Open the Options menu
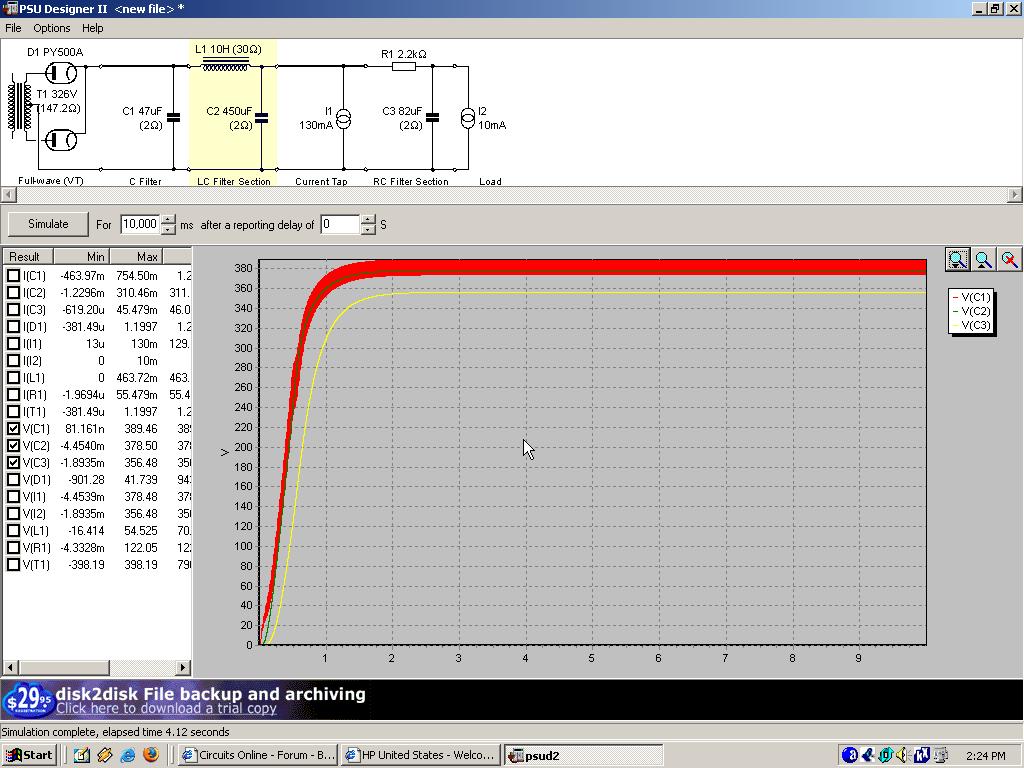 pyautogui.click(x=52, y=28)
